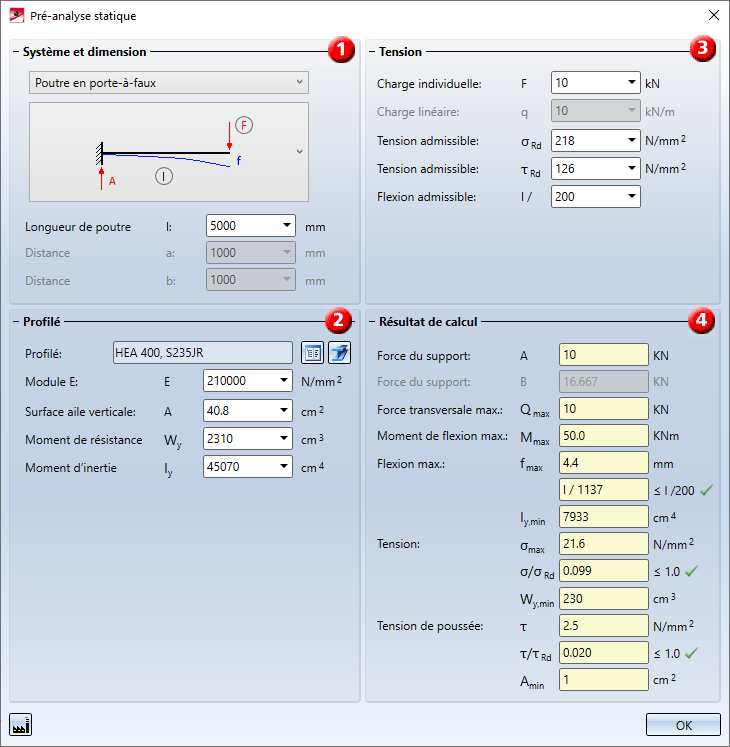Image resolution: width=730 pixels, height=747 pixels.
Task: Click the pick profile from drawing icon
Action: pyautogui.click(x=338, y=352)
